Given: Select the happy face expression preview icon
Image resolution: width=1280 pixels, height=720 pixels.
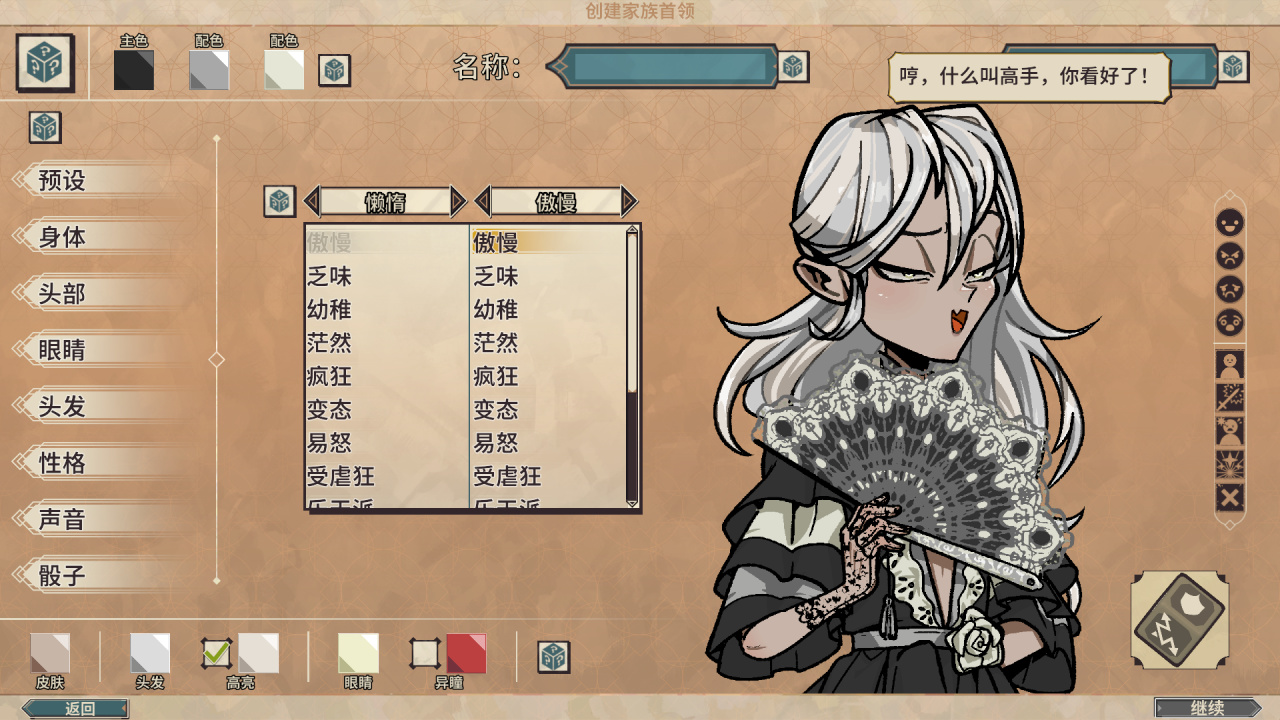Looking at the screenshot, I should (1230, 222).
